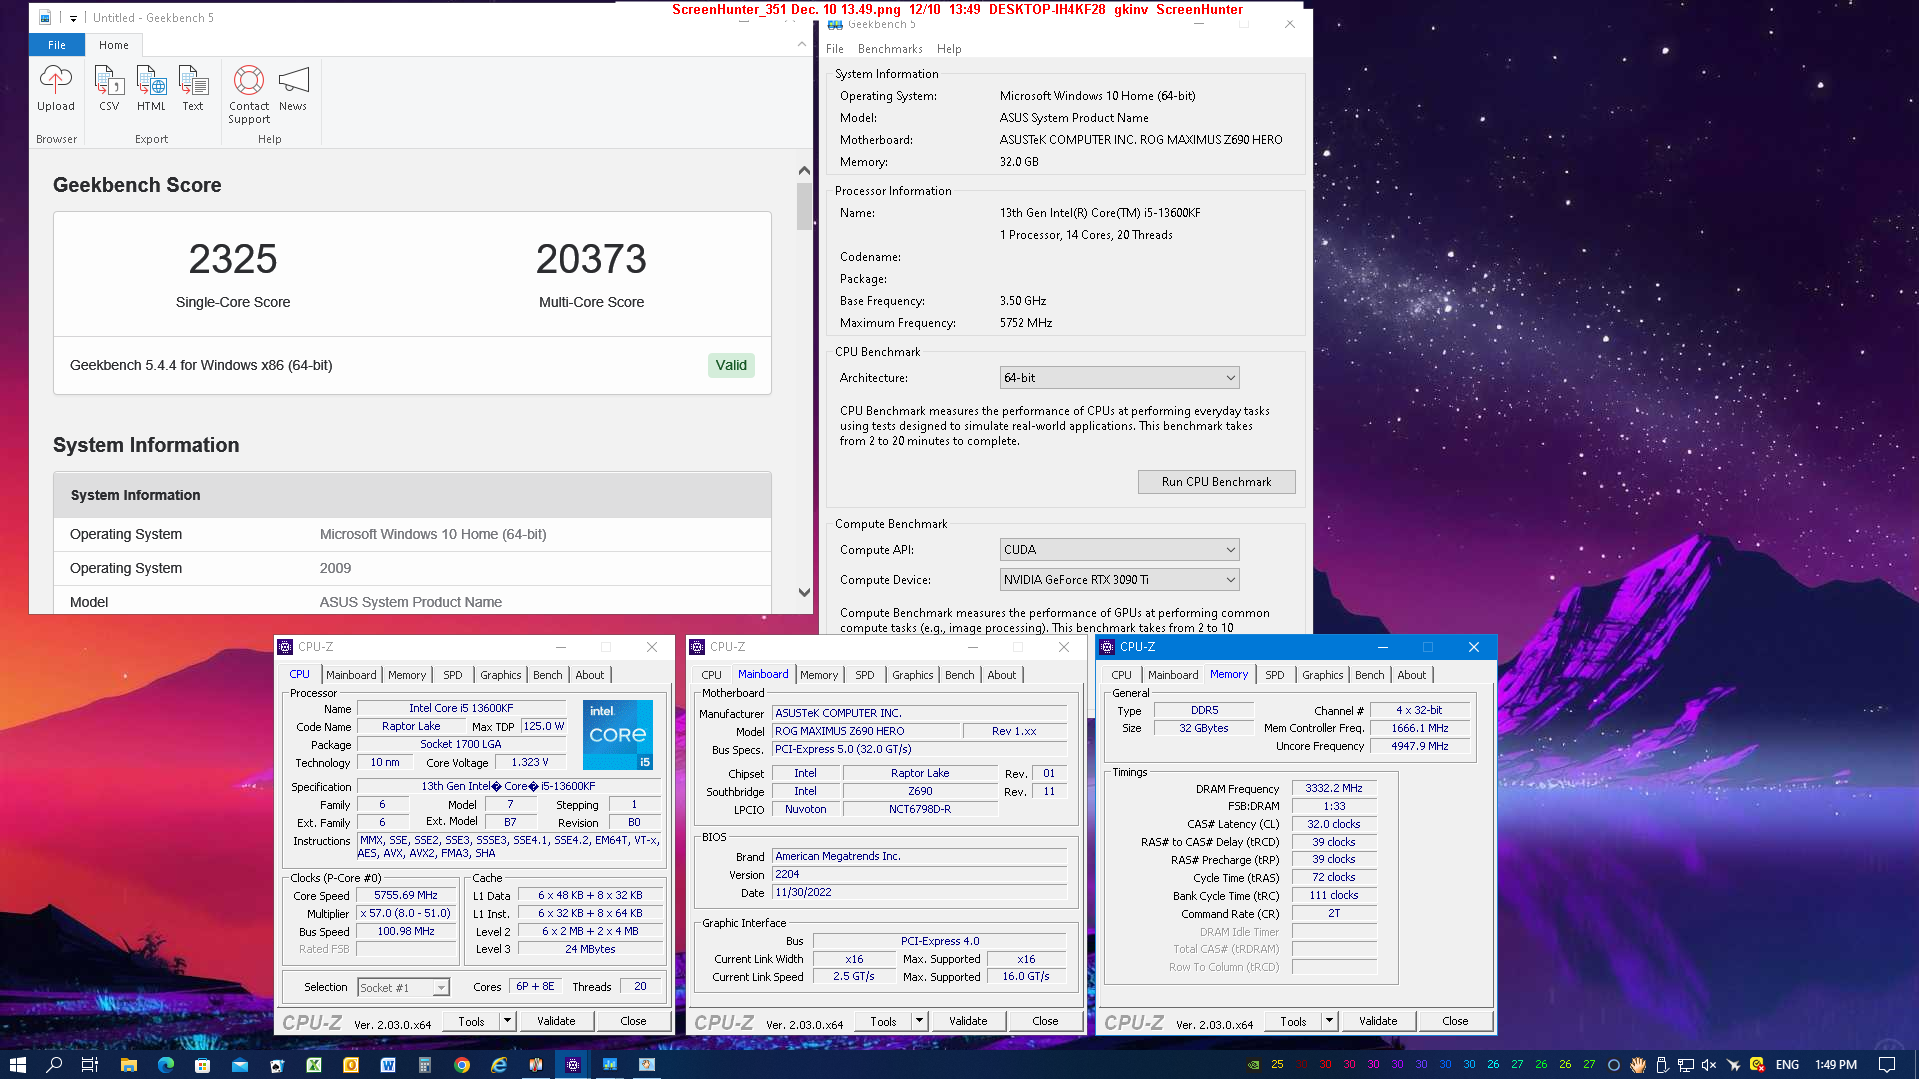Viewport: 1919px width, 1079px height.
Task: Expand the Tools arrow in the CPU-Z Memory window
Action: coord(1330,1021)
